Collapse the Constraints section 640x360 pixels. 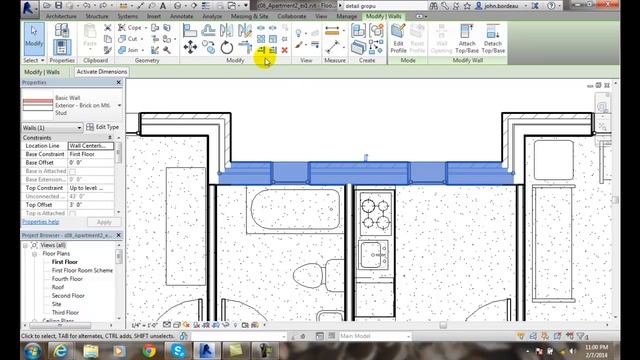tap(110, 138)
